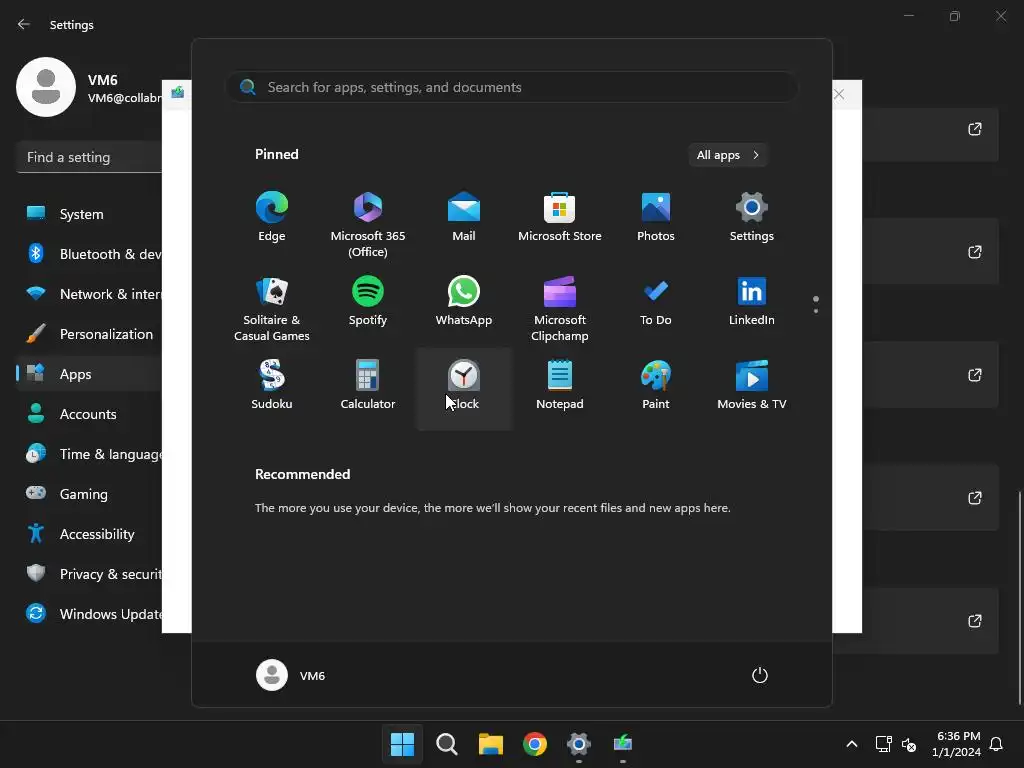Viewport: 1024px width, 768px height.
Task: Select Personalization in Settings sidebar
Action: [89, 334]
